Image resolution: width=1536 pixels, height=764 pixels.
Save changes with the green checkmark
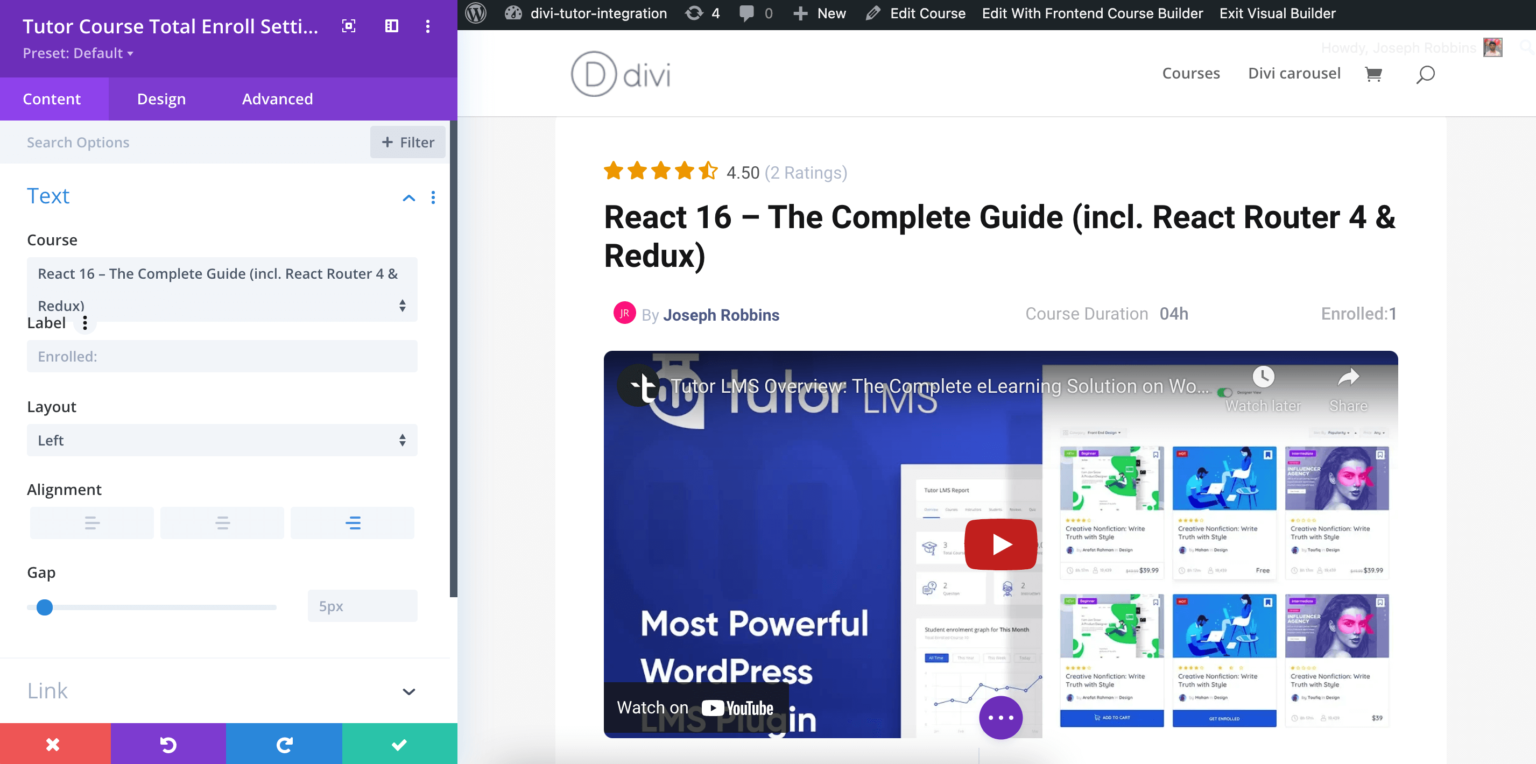399,744
